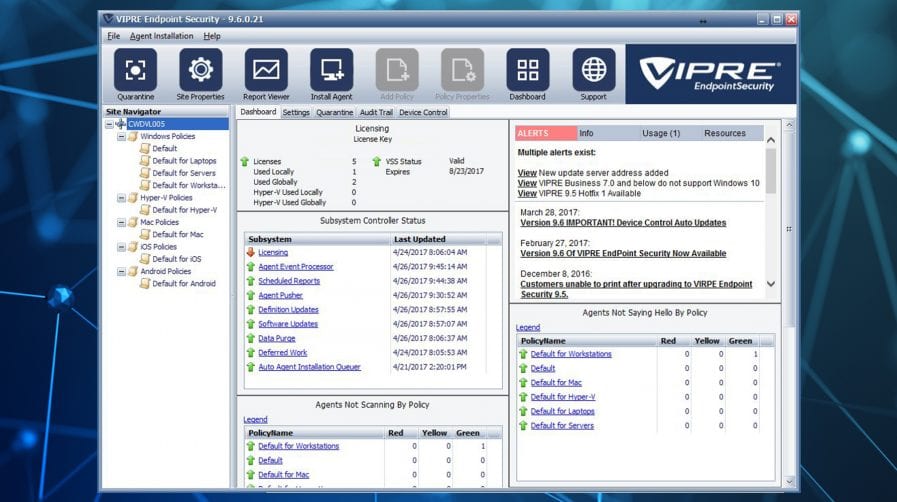This screenshot has height=502, width=897.
Task: Switch to the Audit Trail tab
Action: (x=376, y=113)
